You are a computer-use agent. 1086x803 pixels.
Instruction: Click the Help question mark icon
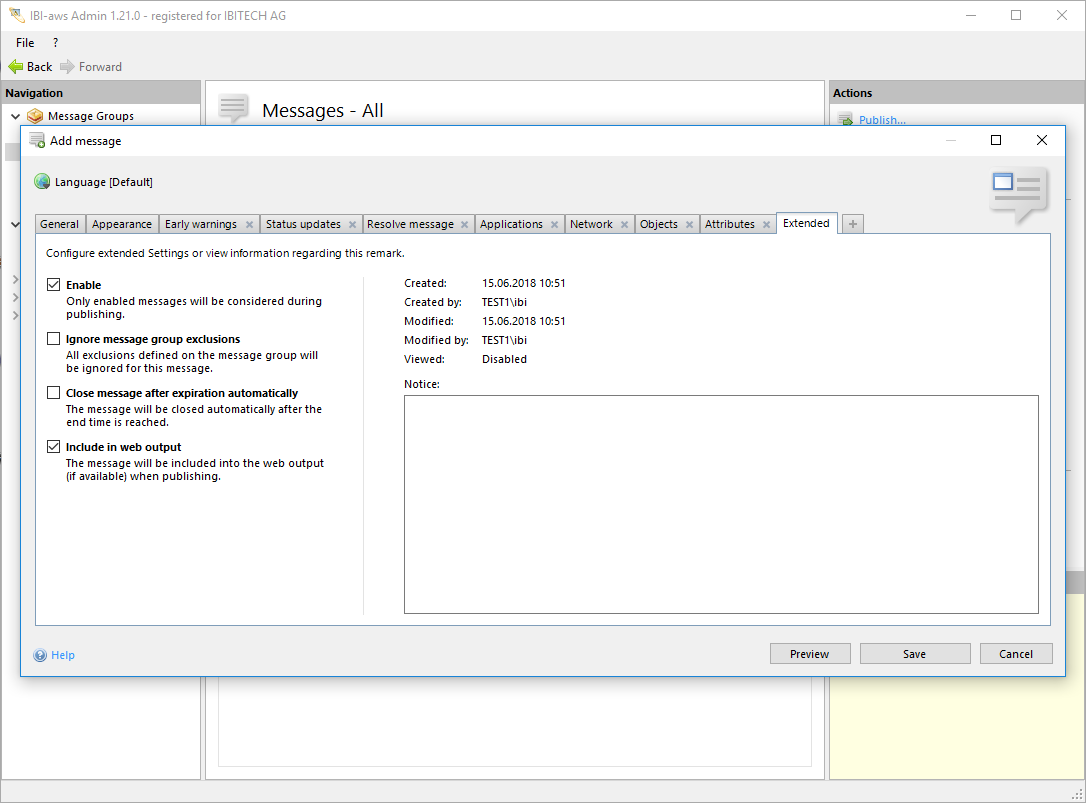40,655
